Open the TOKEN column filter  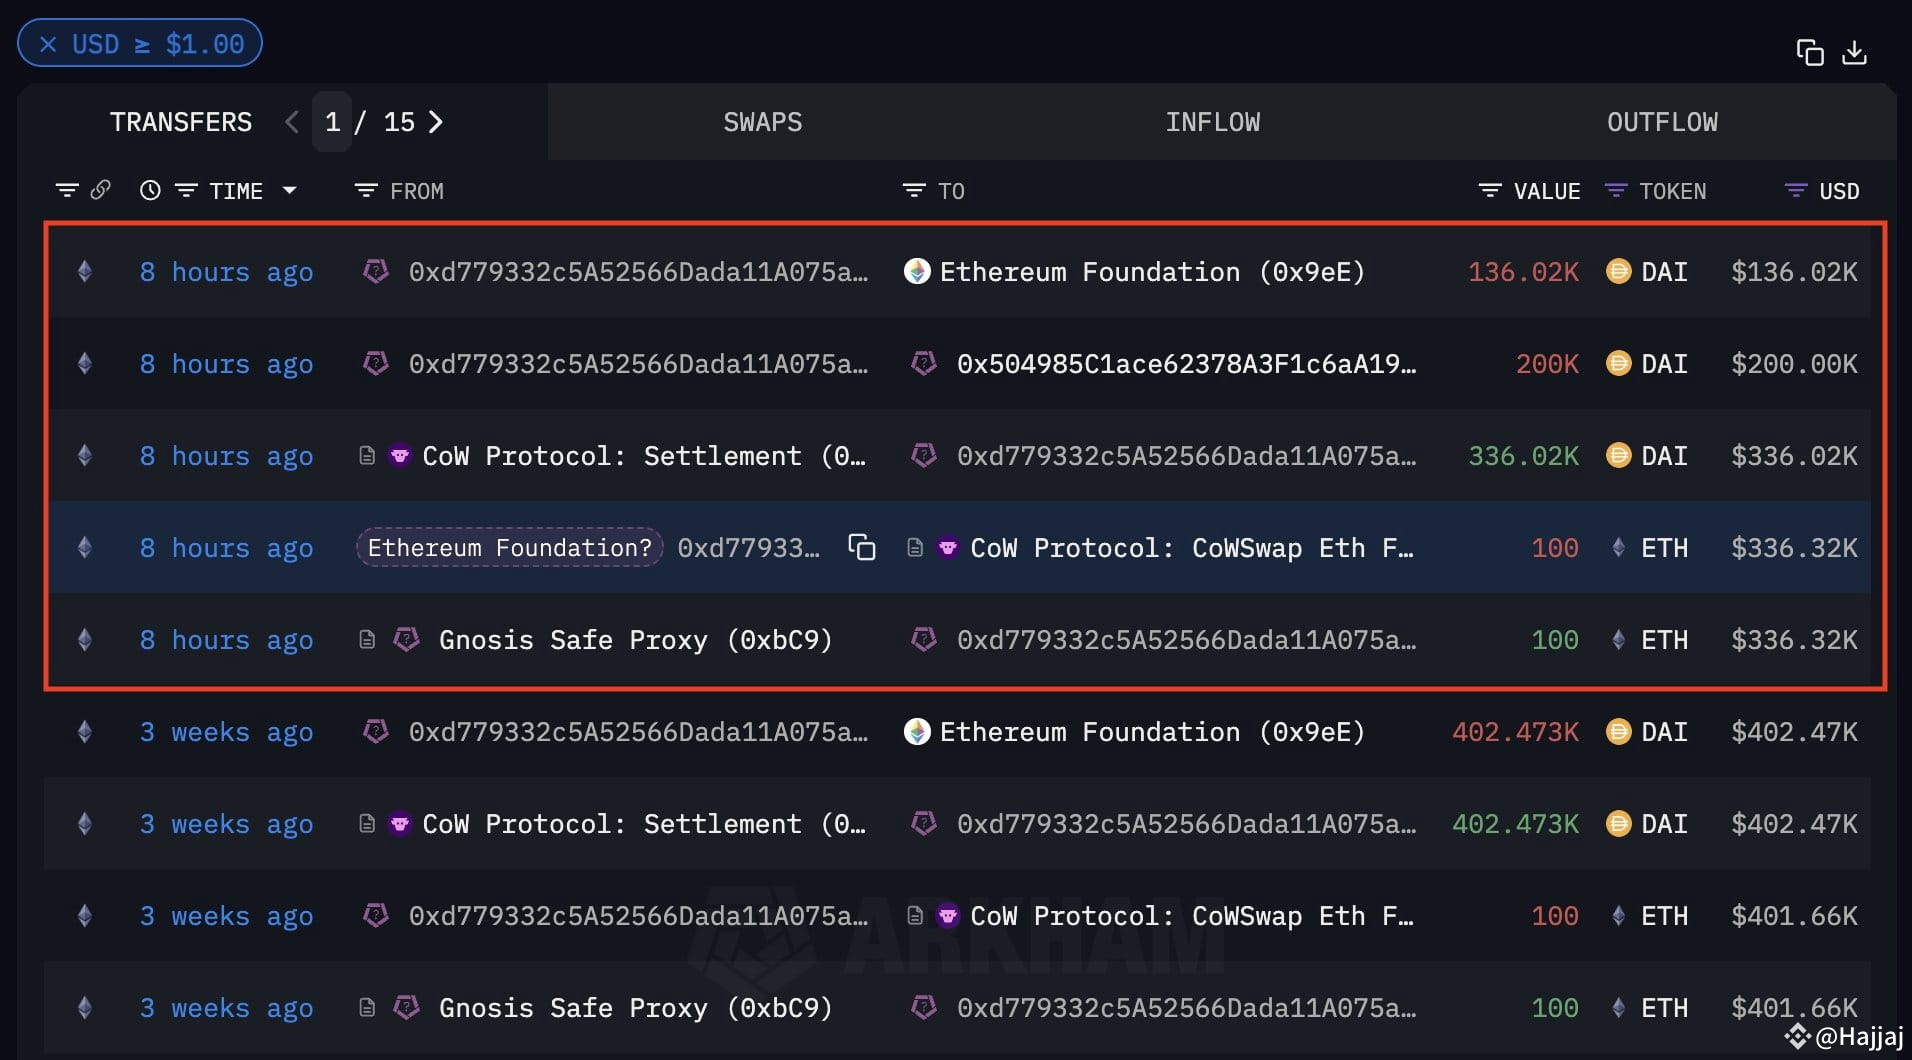tap(1616, 190)
